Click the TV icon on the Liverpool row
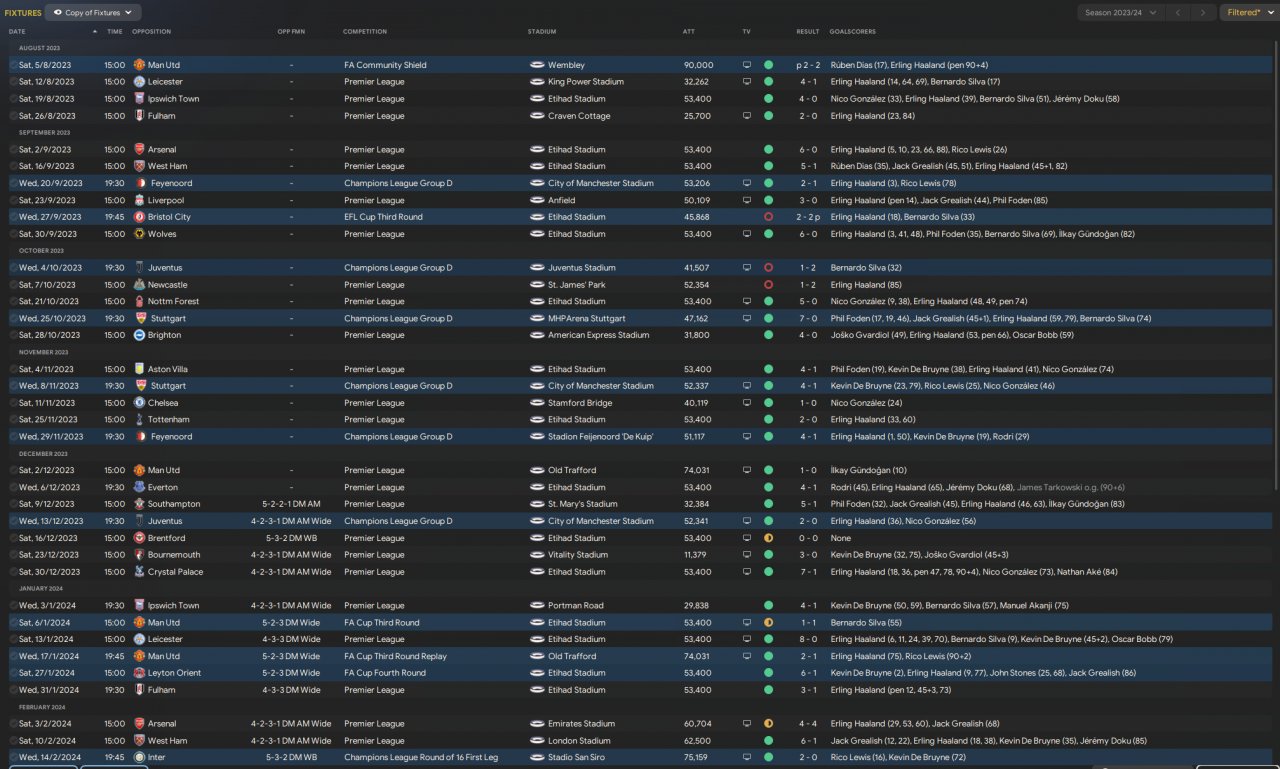 coord(746,200)
